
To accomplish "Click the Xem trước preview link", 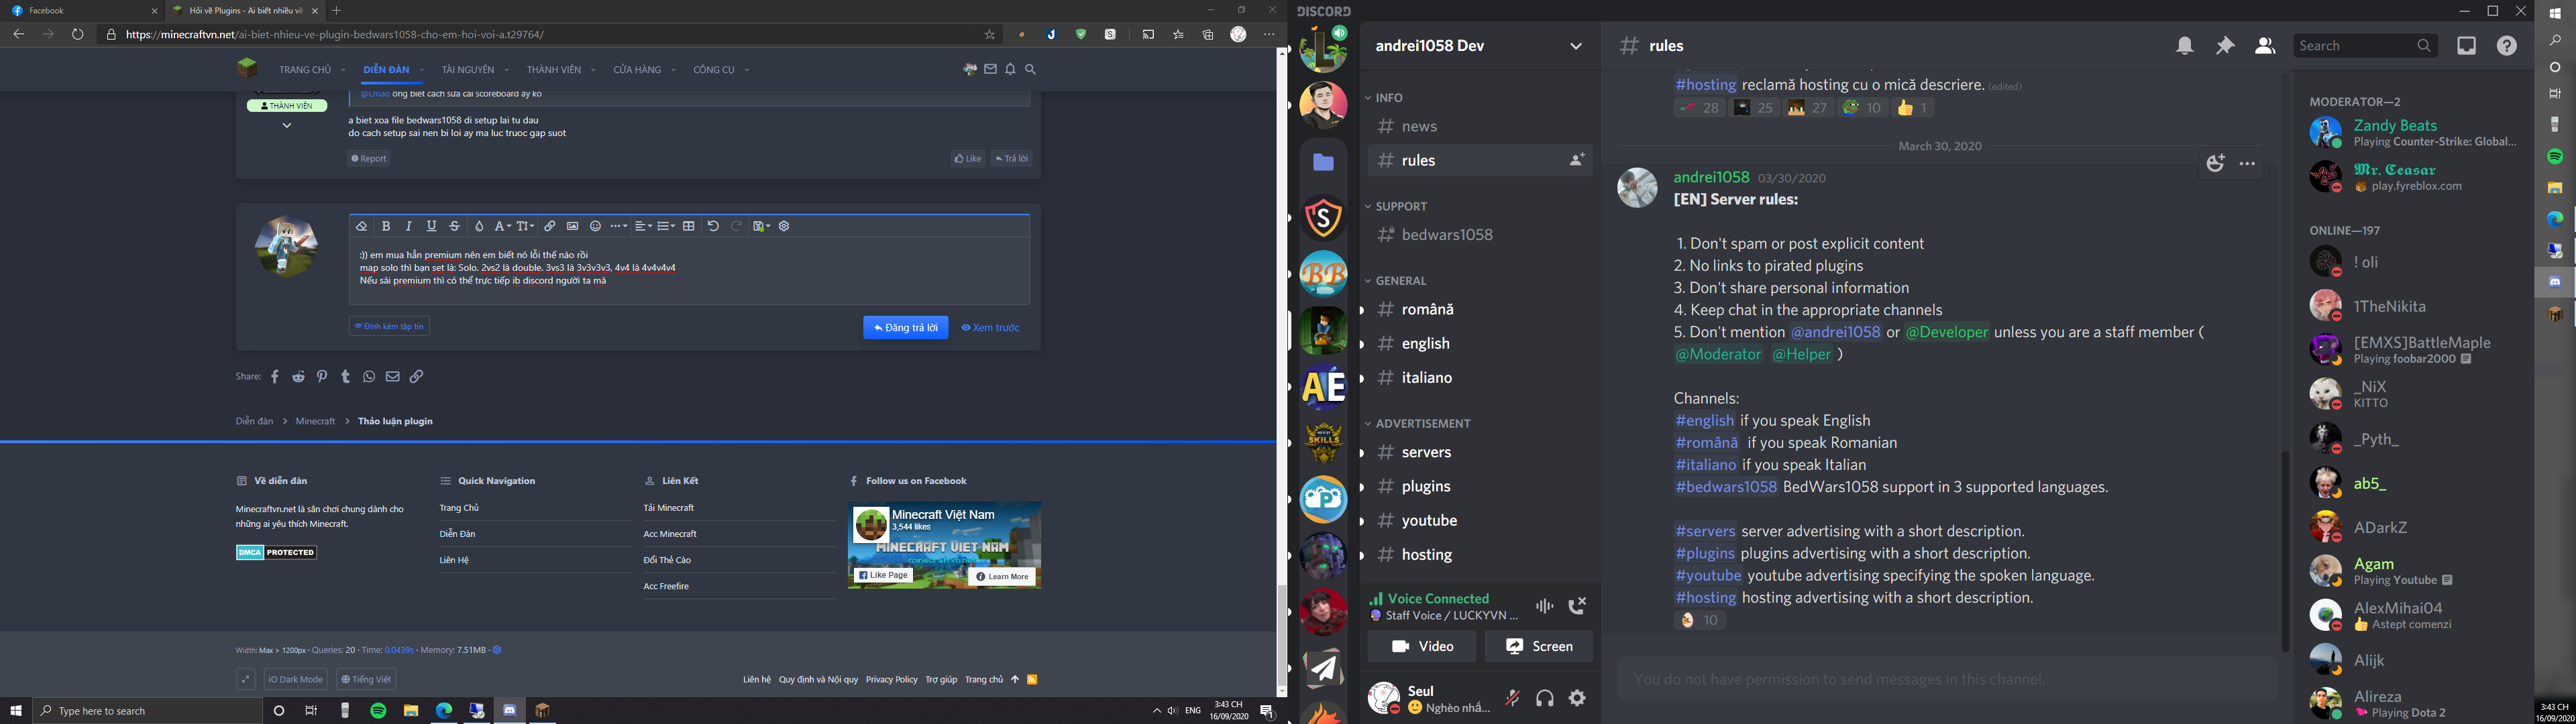I will click(x=990, y=328).
